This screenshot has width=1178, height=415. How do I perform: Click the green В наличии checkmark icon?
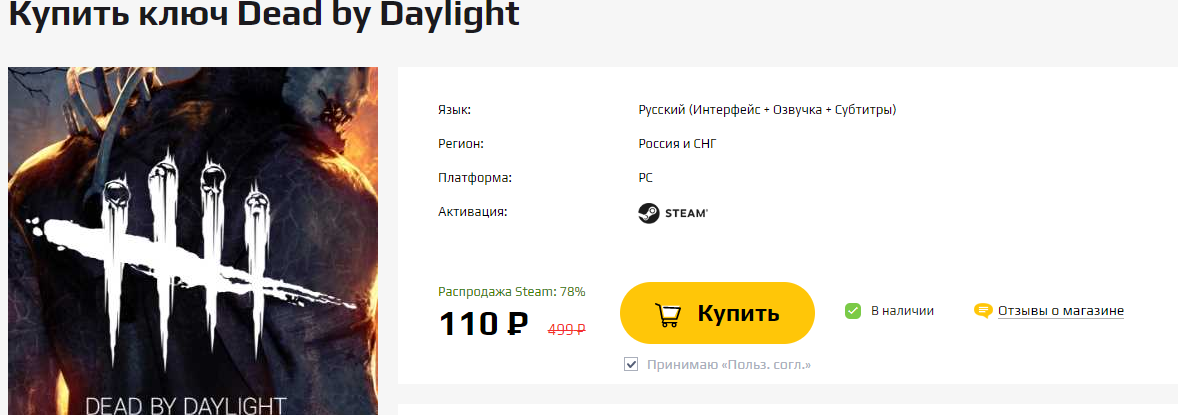pos(853,310)
